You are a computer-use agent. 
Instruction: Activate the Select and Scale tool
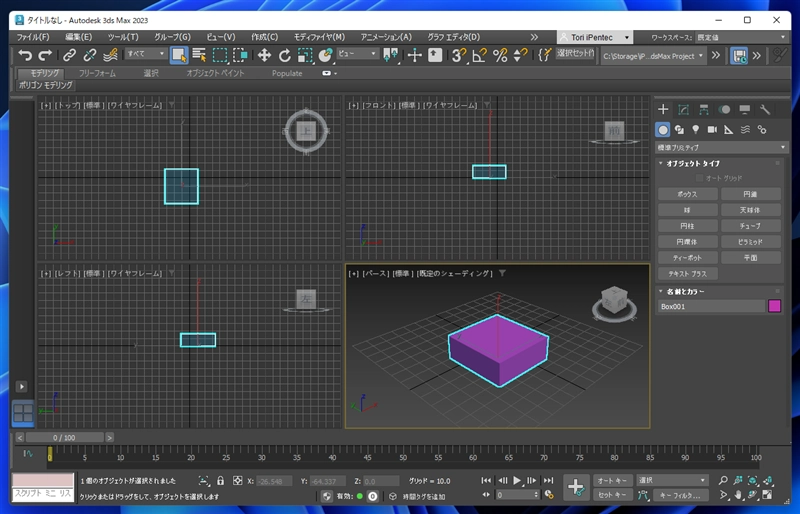pos(305,55)
